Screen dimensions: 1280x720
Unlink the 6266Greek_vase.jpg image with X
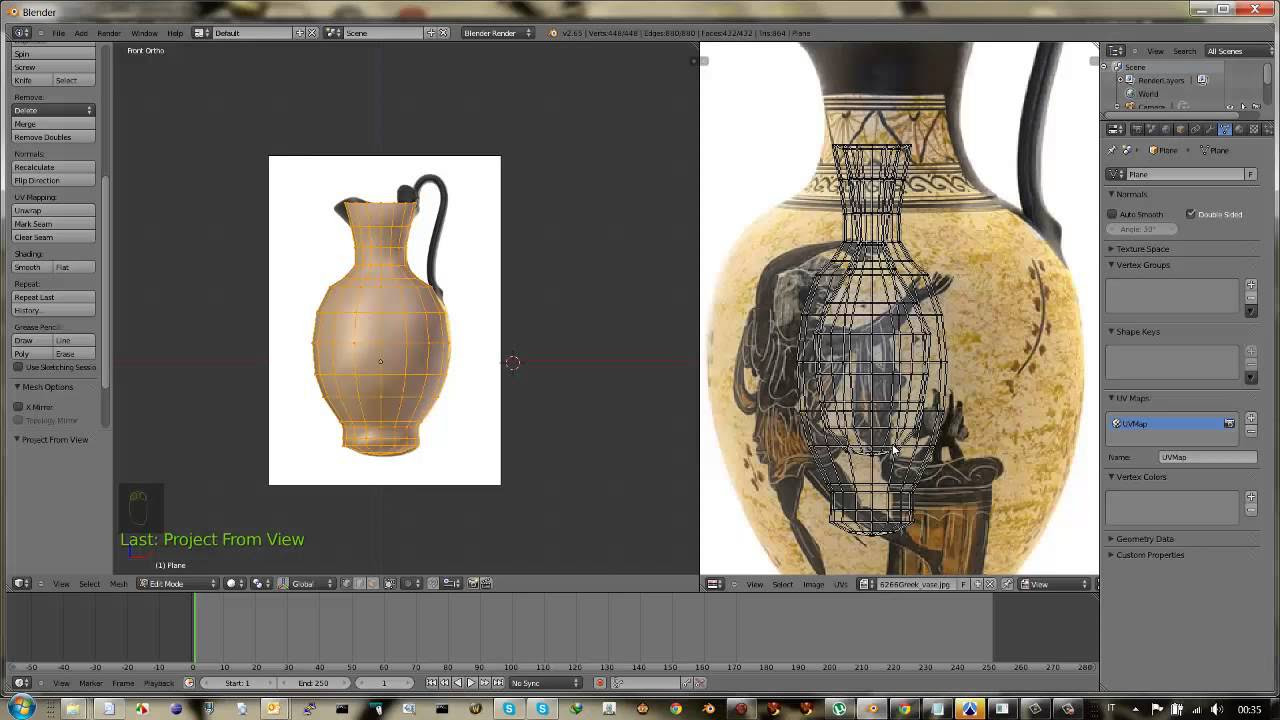click(991, 584)
